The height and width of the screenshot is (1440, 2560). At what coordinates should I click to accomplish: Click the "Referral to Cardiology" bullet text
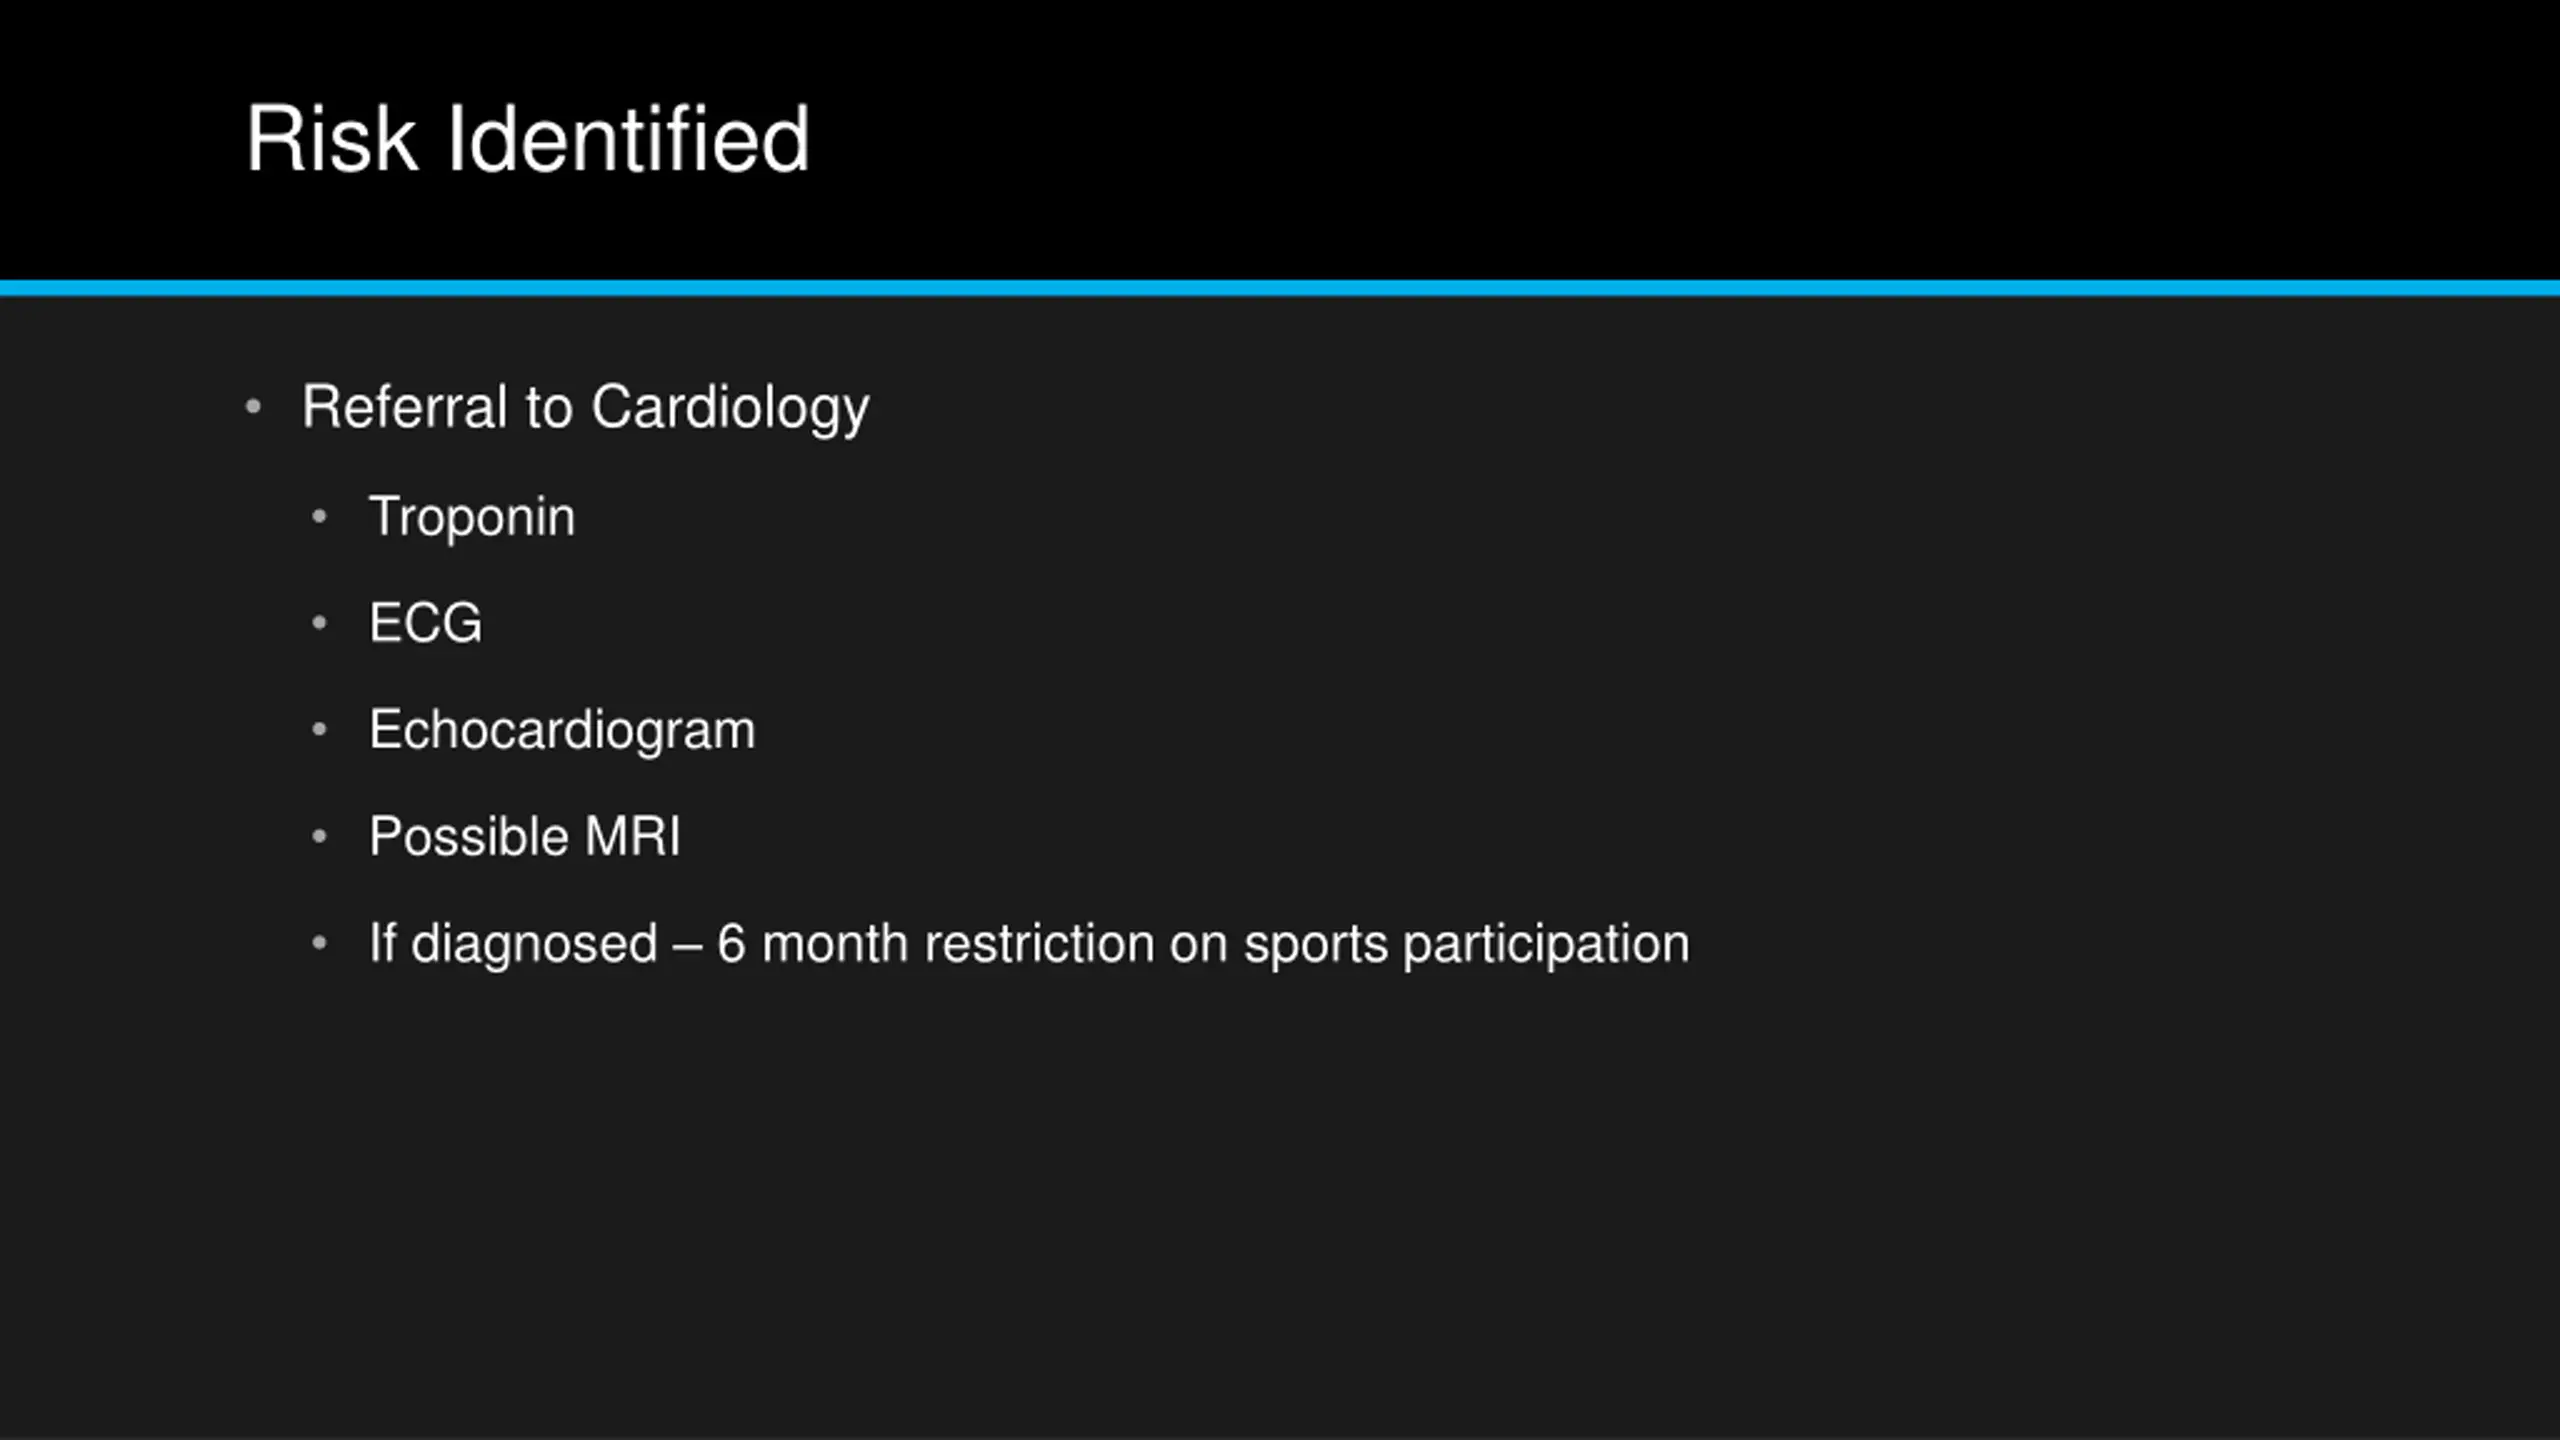[x=586, y=409]
